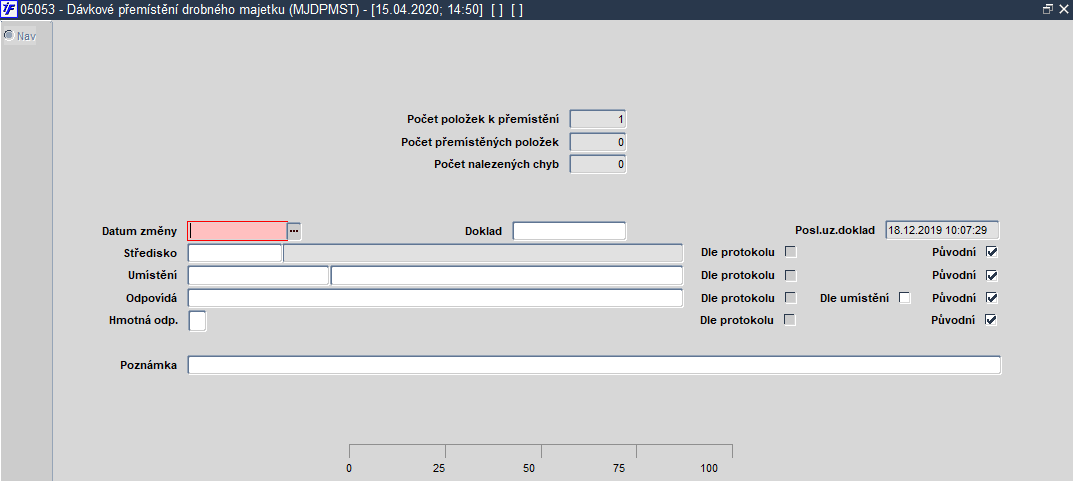Viewport: 1073px width, 481px height.
Task: Click the Počet přemístěných položek value
Action: (x=598, y=142)
